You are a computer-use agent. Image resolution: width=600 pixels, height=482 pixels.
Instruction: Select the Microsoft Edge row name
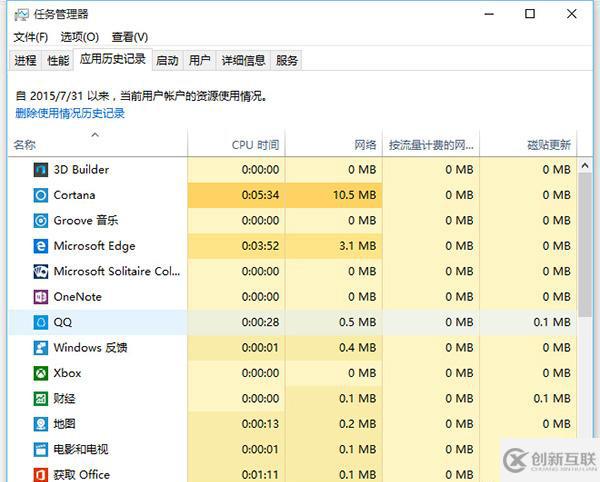point(95,246)
